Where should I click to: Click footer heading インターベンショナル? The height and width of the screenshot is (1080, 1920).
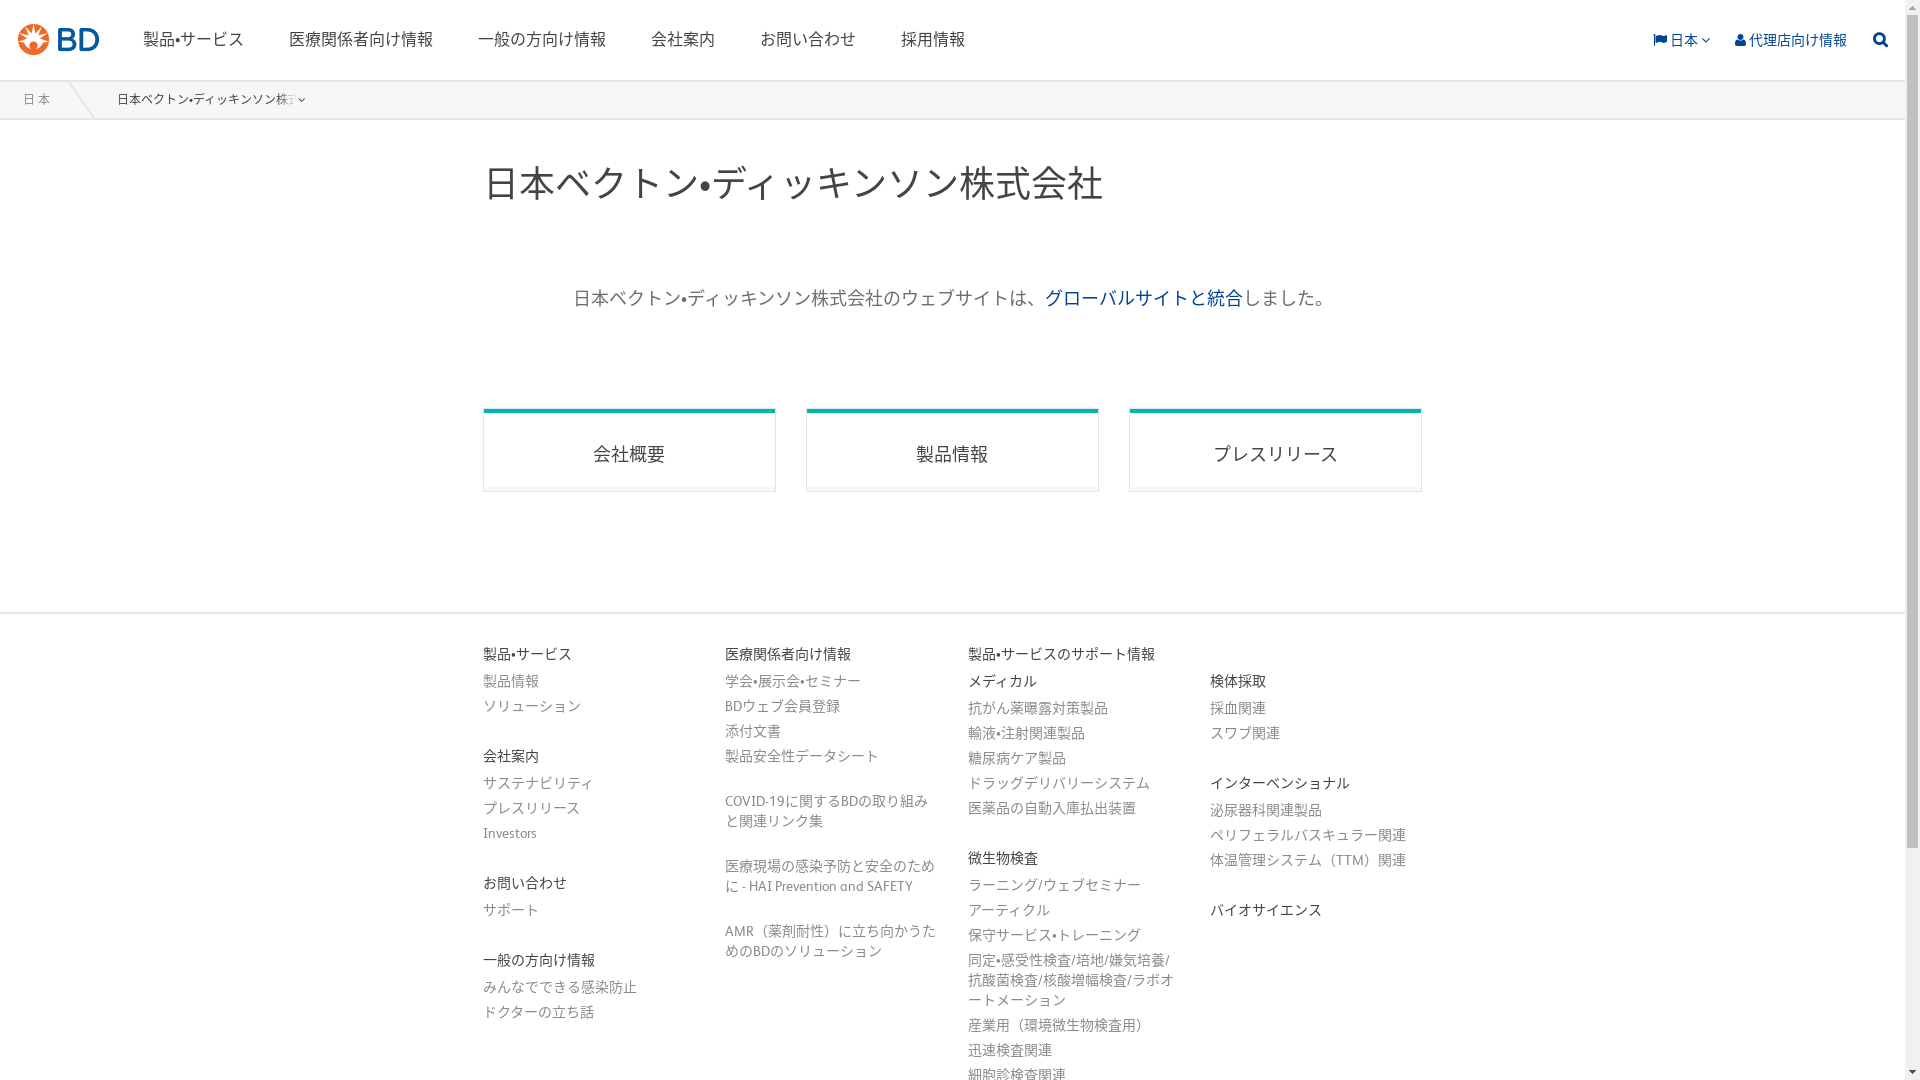1280,783
